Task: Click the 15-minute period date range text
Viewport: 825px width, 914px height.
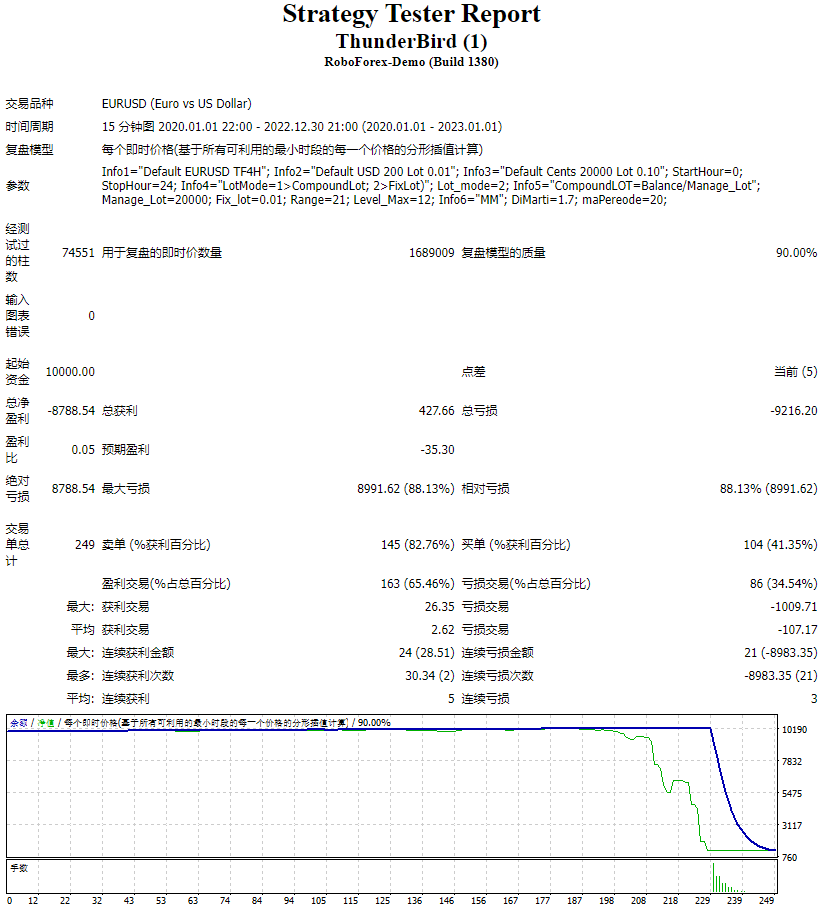Action: pos(302,126)
